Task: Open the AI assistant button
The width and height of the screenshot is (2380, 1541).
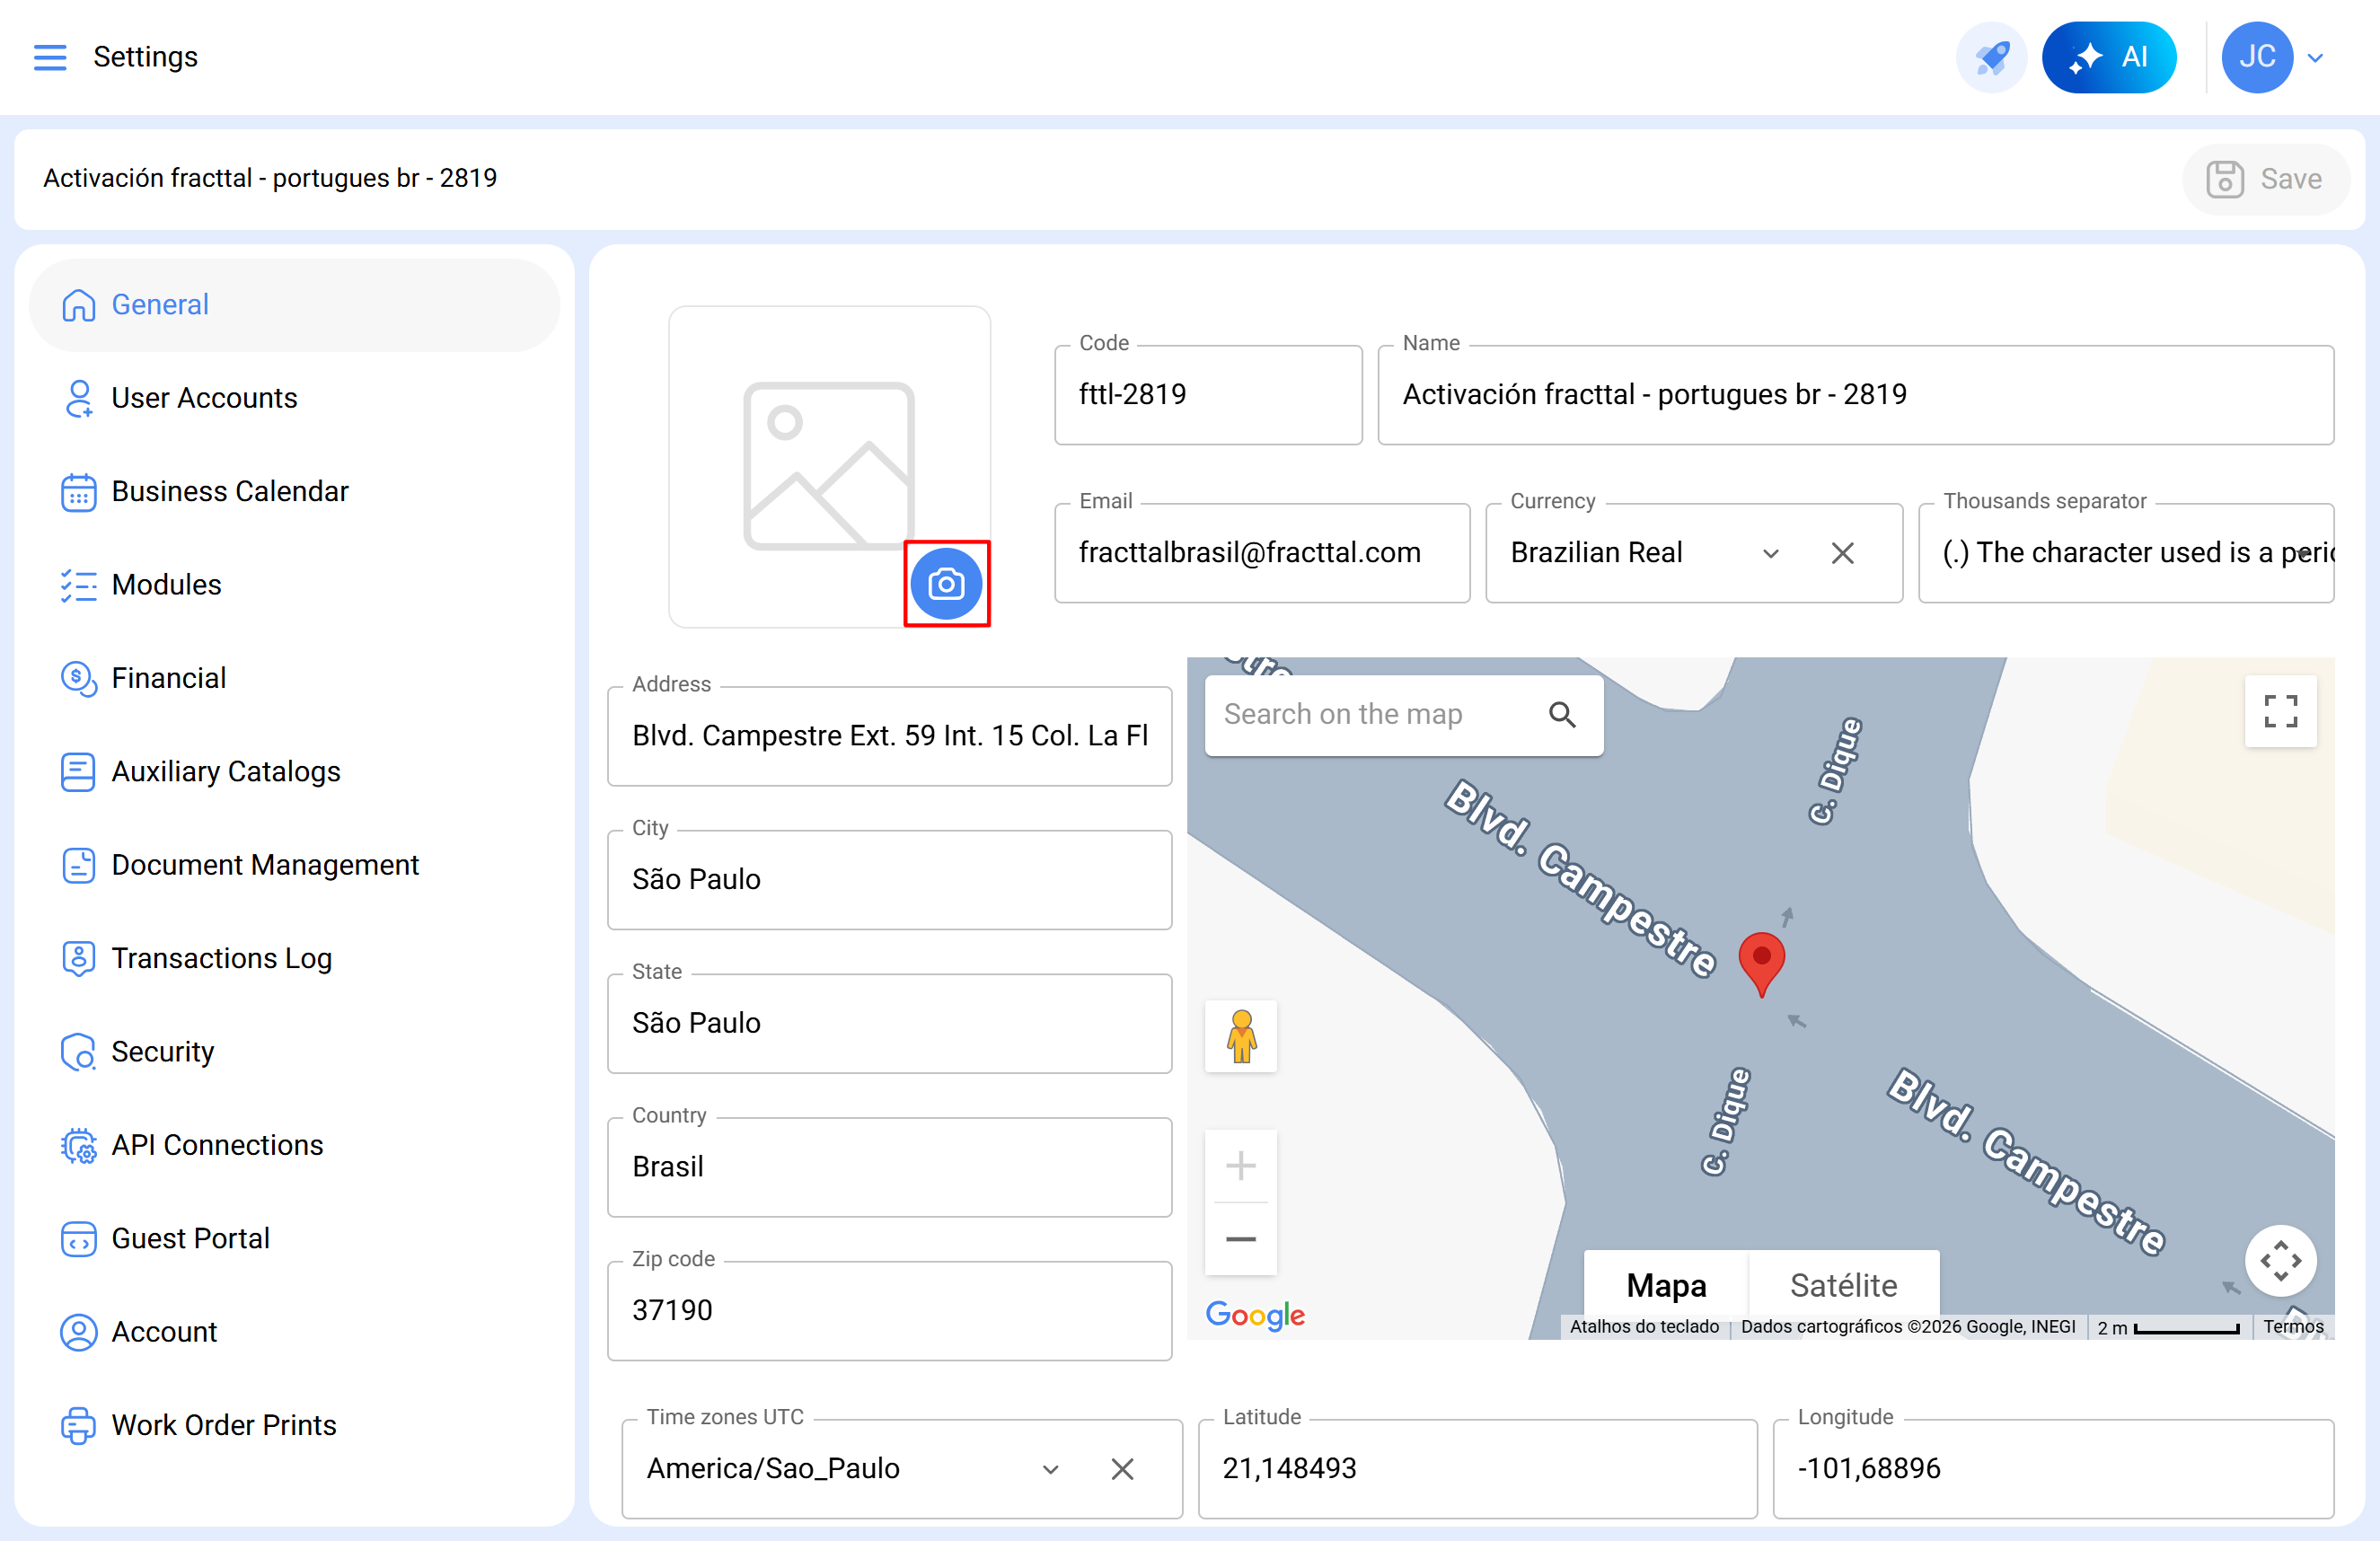Action: (x=2108, y=57)
